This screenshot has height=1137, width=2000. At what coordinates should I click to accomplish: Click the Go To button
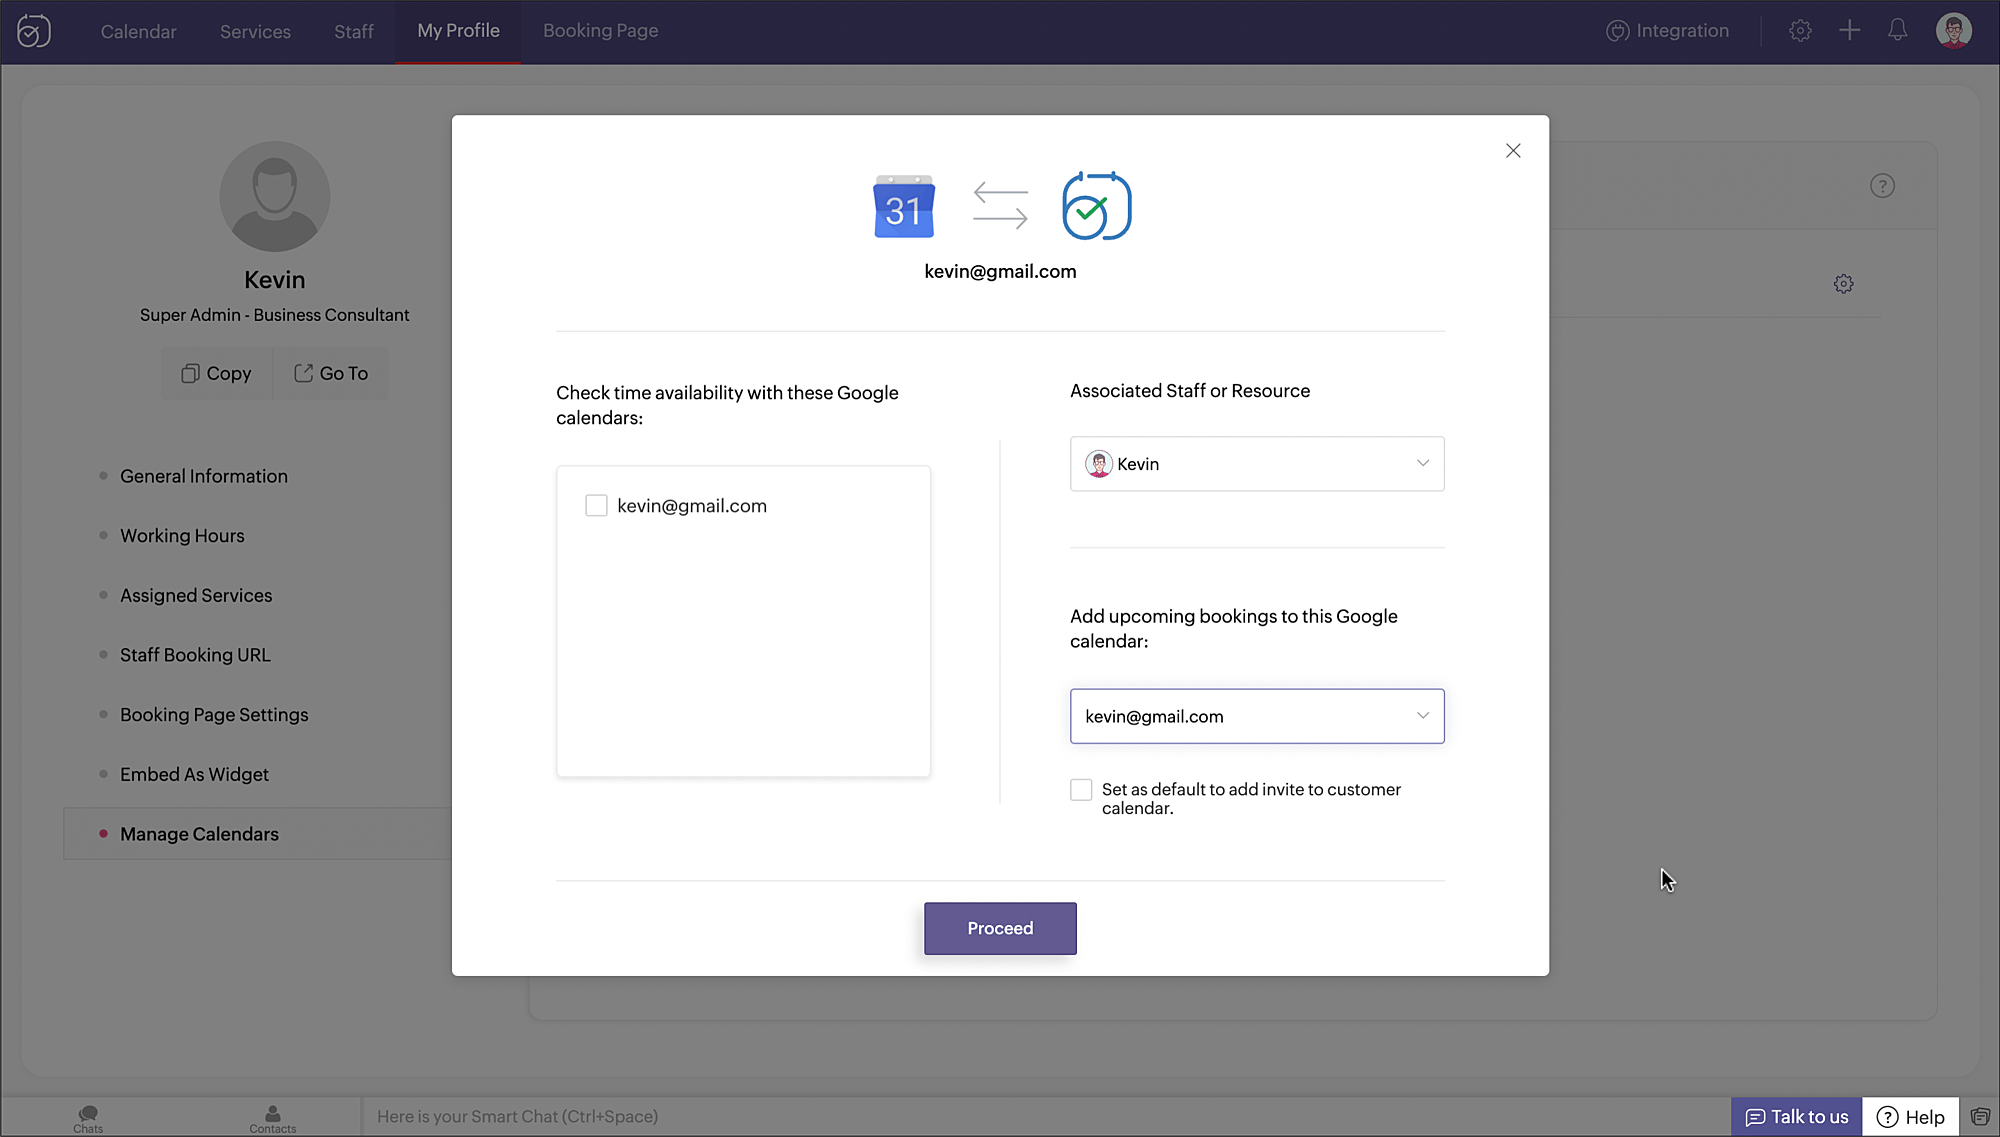[331, 373]
